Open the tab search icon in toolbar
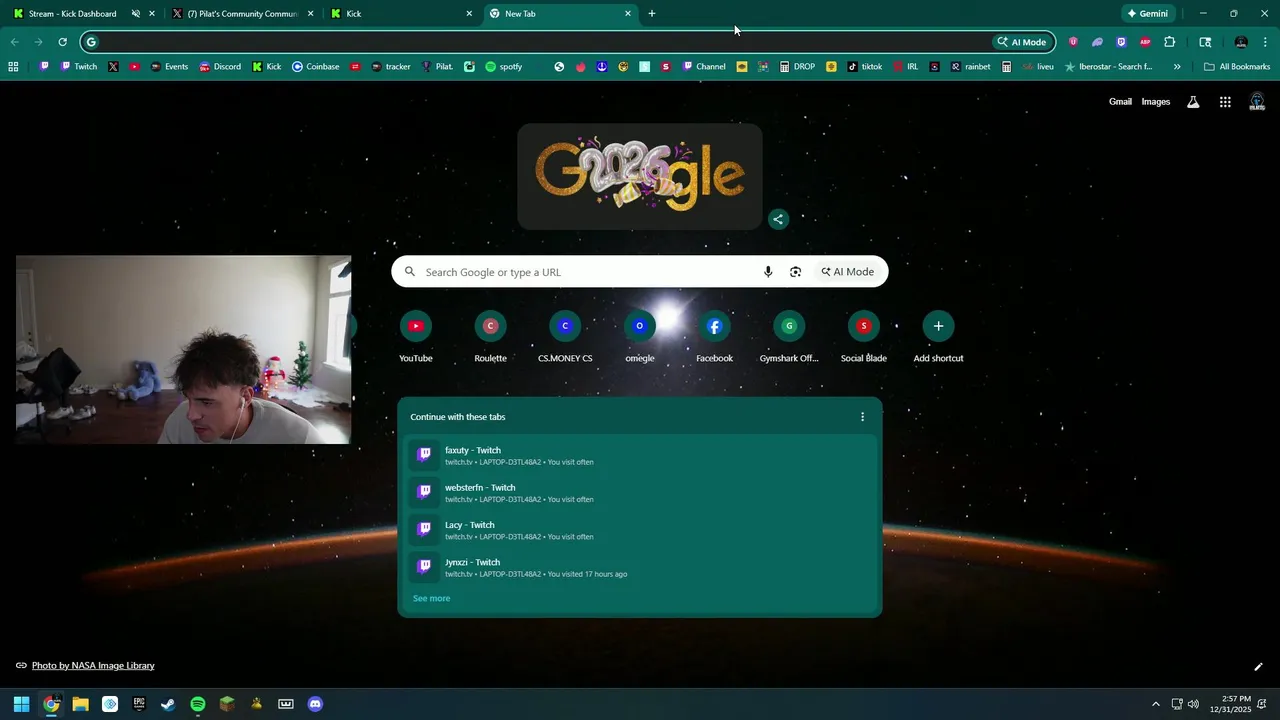 (1205, 42)
